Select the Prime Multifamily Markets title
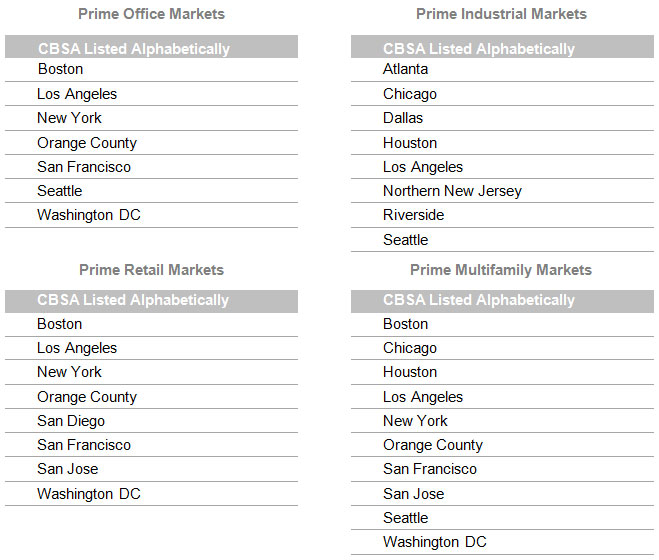 pos(501,270)
